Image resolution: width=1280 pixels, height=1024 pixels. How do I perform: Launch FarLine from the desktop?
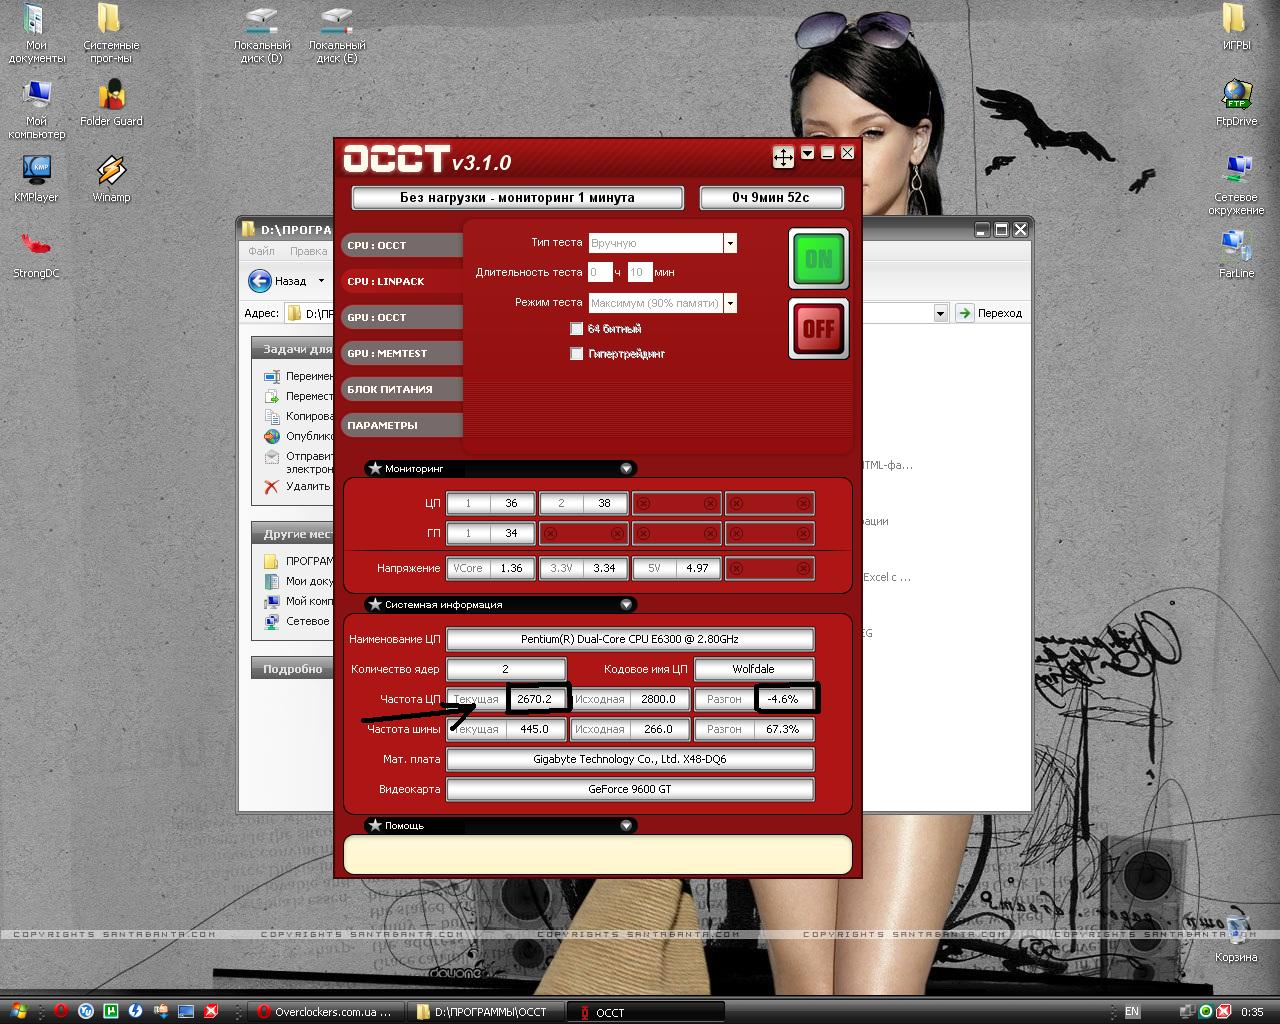coord(1236,255)
